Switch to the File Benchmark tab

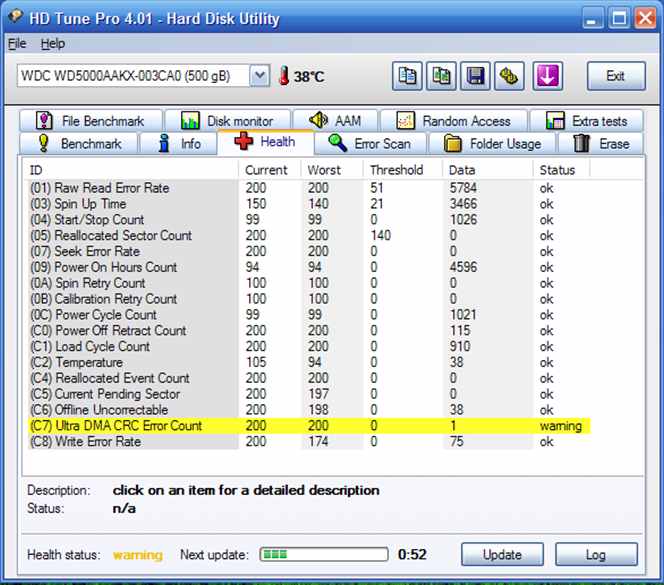pyautogui.click(x=91, y=121)
